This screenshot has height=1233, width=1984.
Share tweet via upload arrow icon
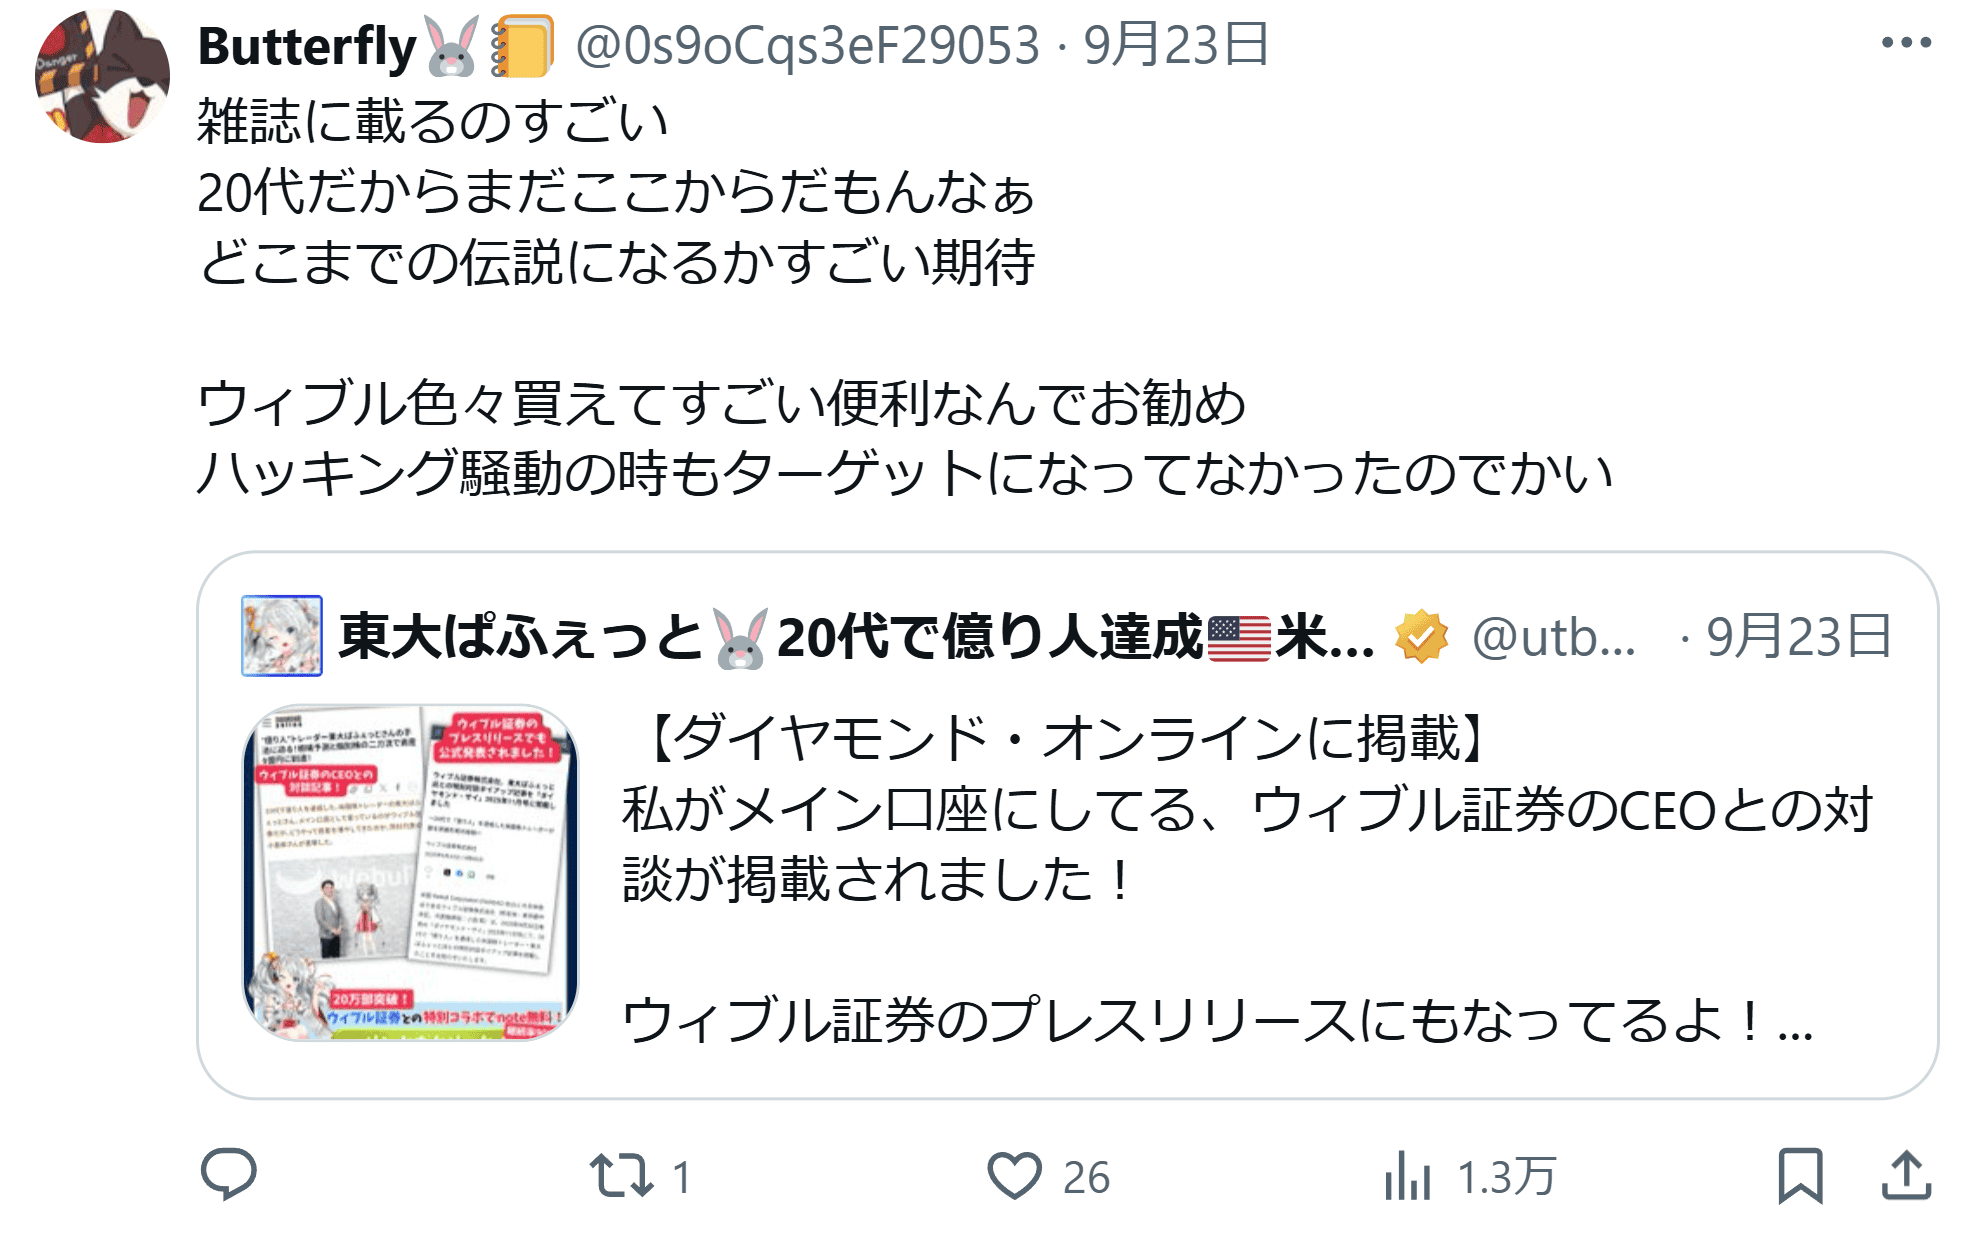1906,1176
